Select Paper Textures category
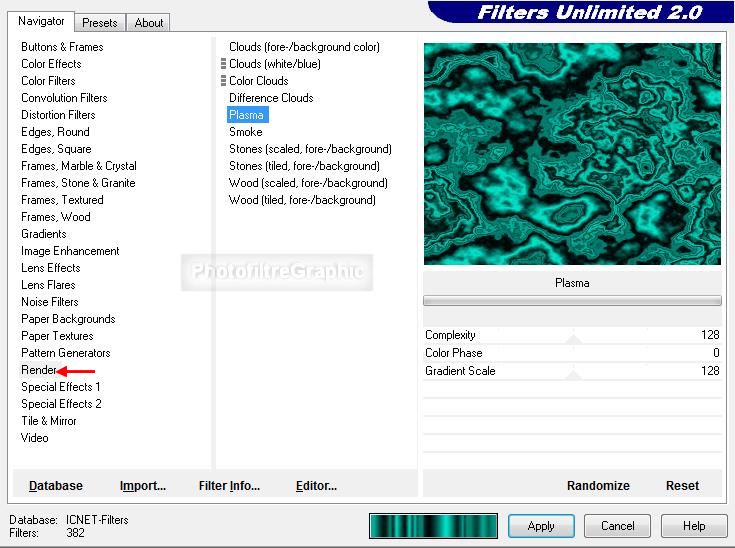735x548 pixels. coord(57,336)
